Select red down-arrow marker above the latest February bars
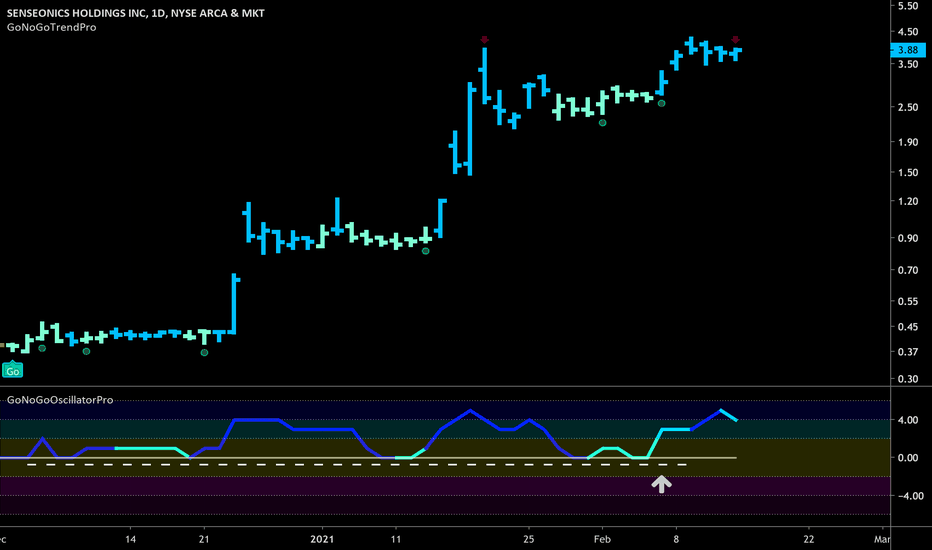The image size is (932, 550). tap(735, 40)
